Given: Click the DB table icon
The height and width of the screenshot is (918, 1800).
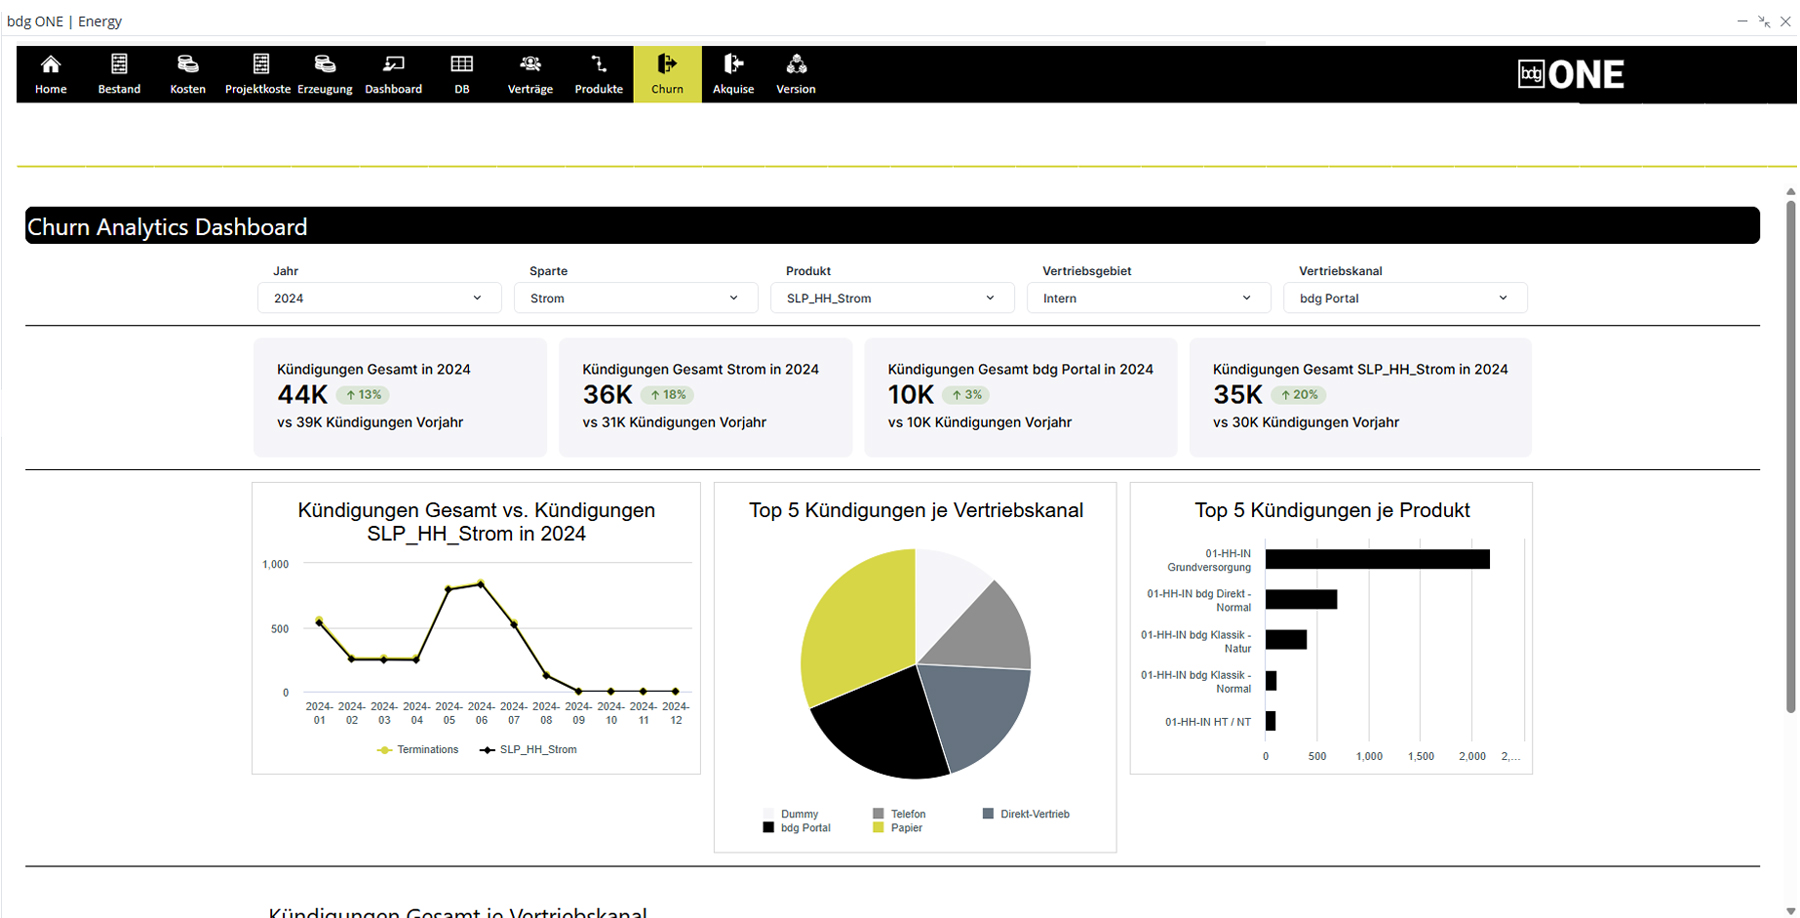Looking at the screenshot, I should tap(461, 65).
